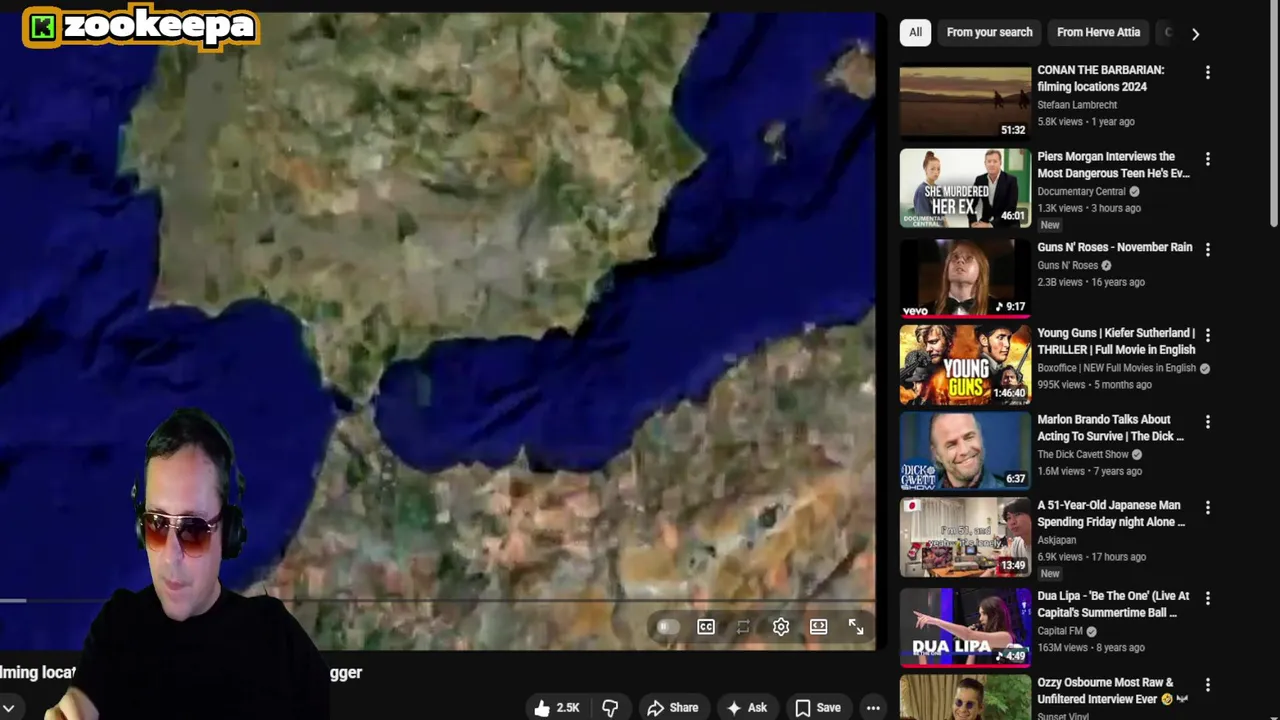Visit the Guns N' Roses channel name

coord(1067,266)
